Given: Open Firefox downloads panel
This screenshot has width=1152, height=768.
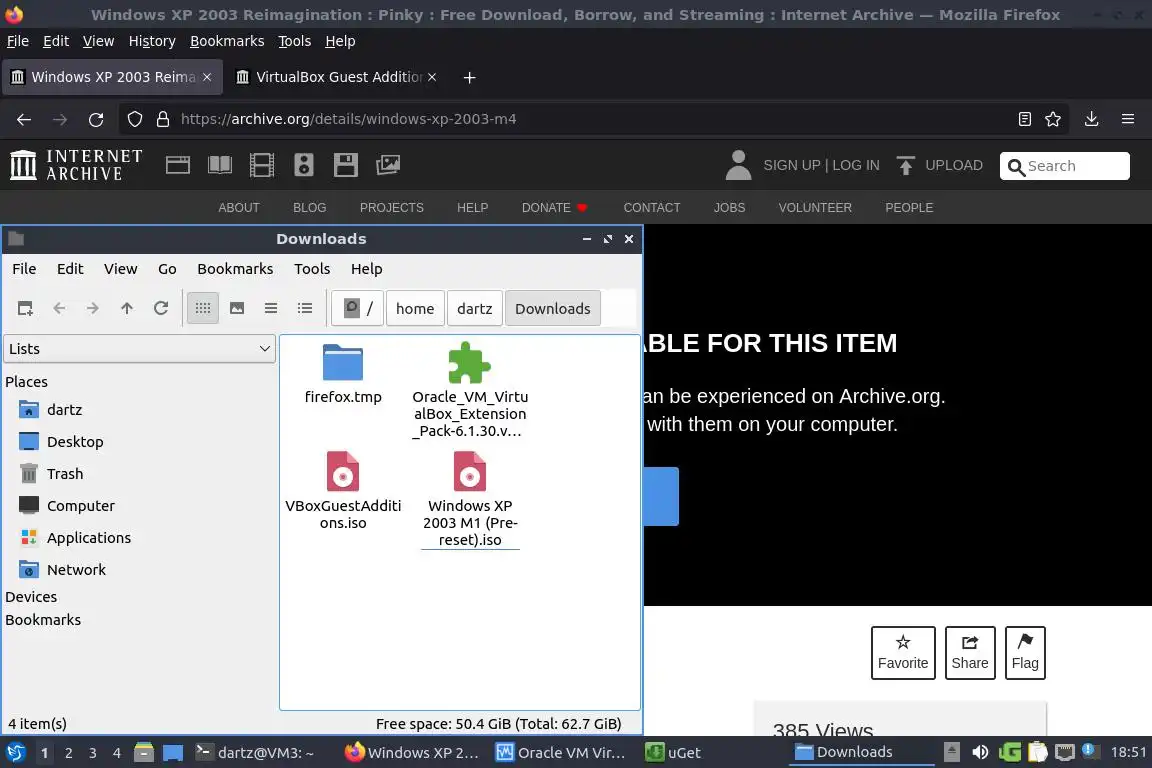Looking at the screenshot, I should [1092, 119].
